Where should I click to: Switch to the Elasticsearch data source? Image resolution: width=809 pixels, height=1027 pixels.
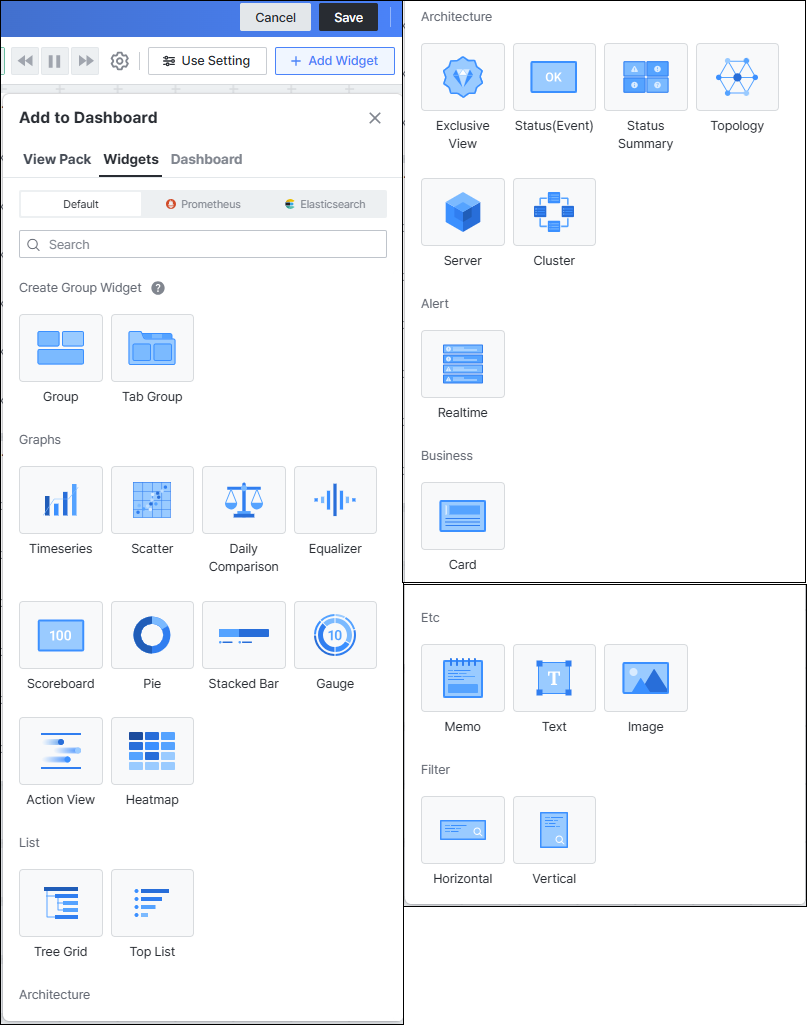point(326,204)
